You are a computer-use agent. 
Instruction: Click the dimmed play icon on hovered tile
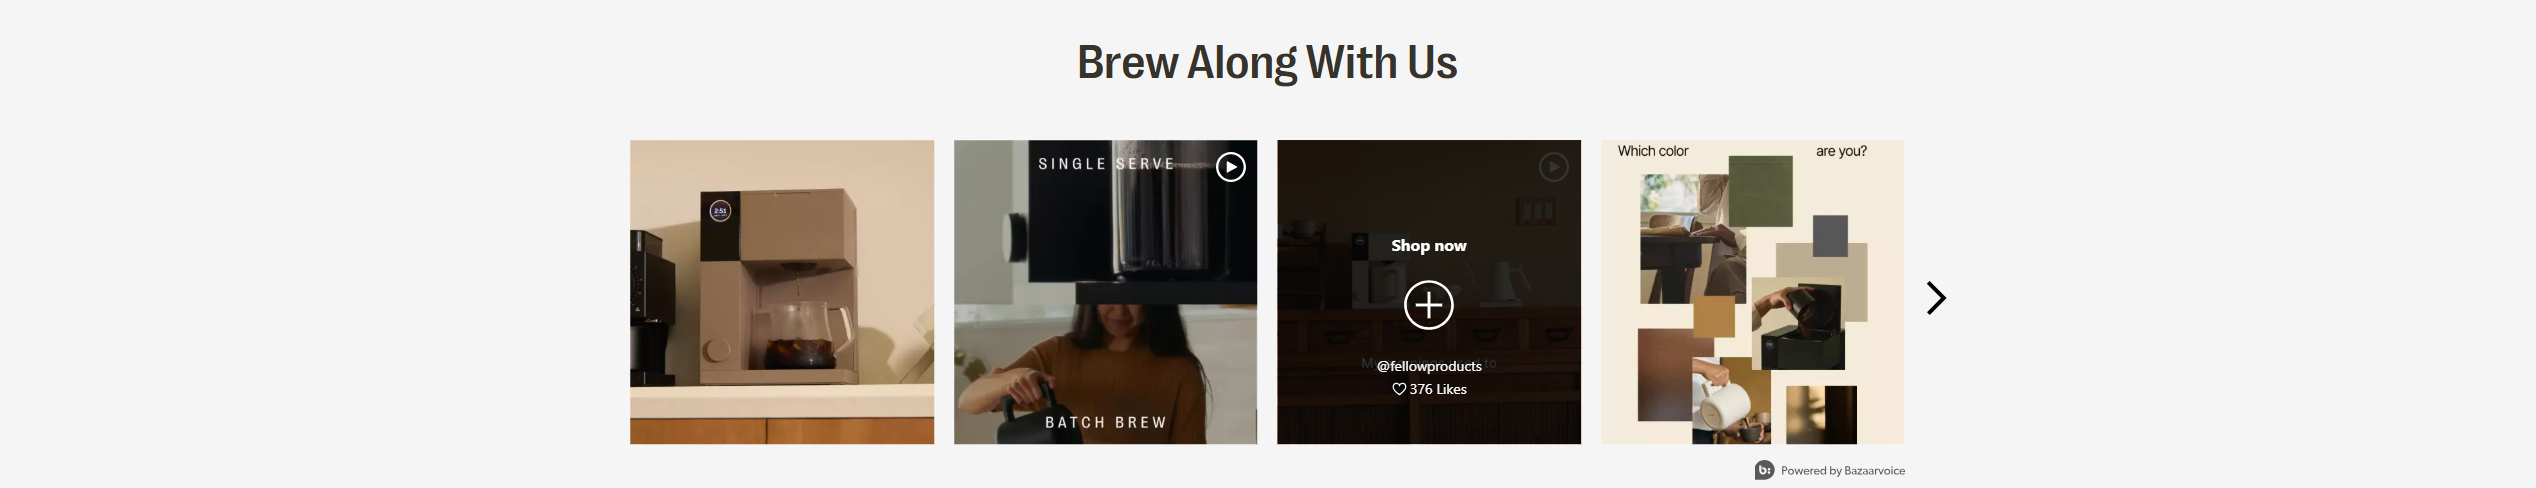[1553, 167]
